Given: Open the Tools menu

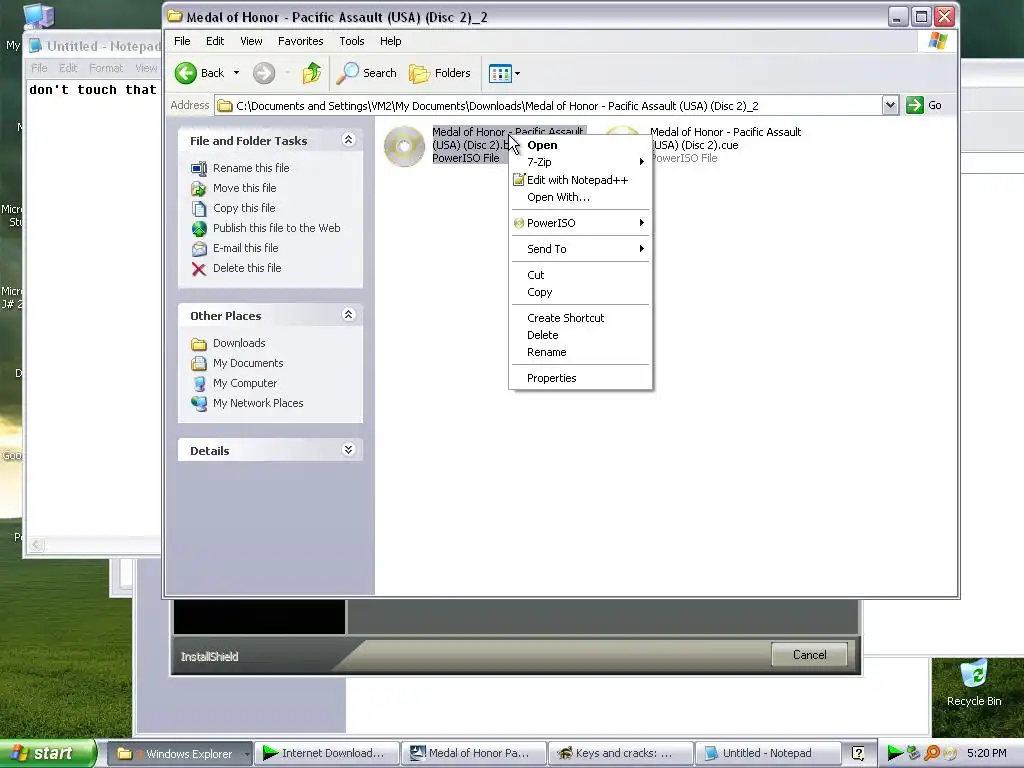Looking at the screenshot, I should click(x=351, y=41).
